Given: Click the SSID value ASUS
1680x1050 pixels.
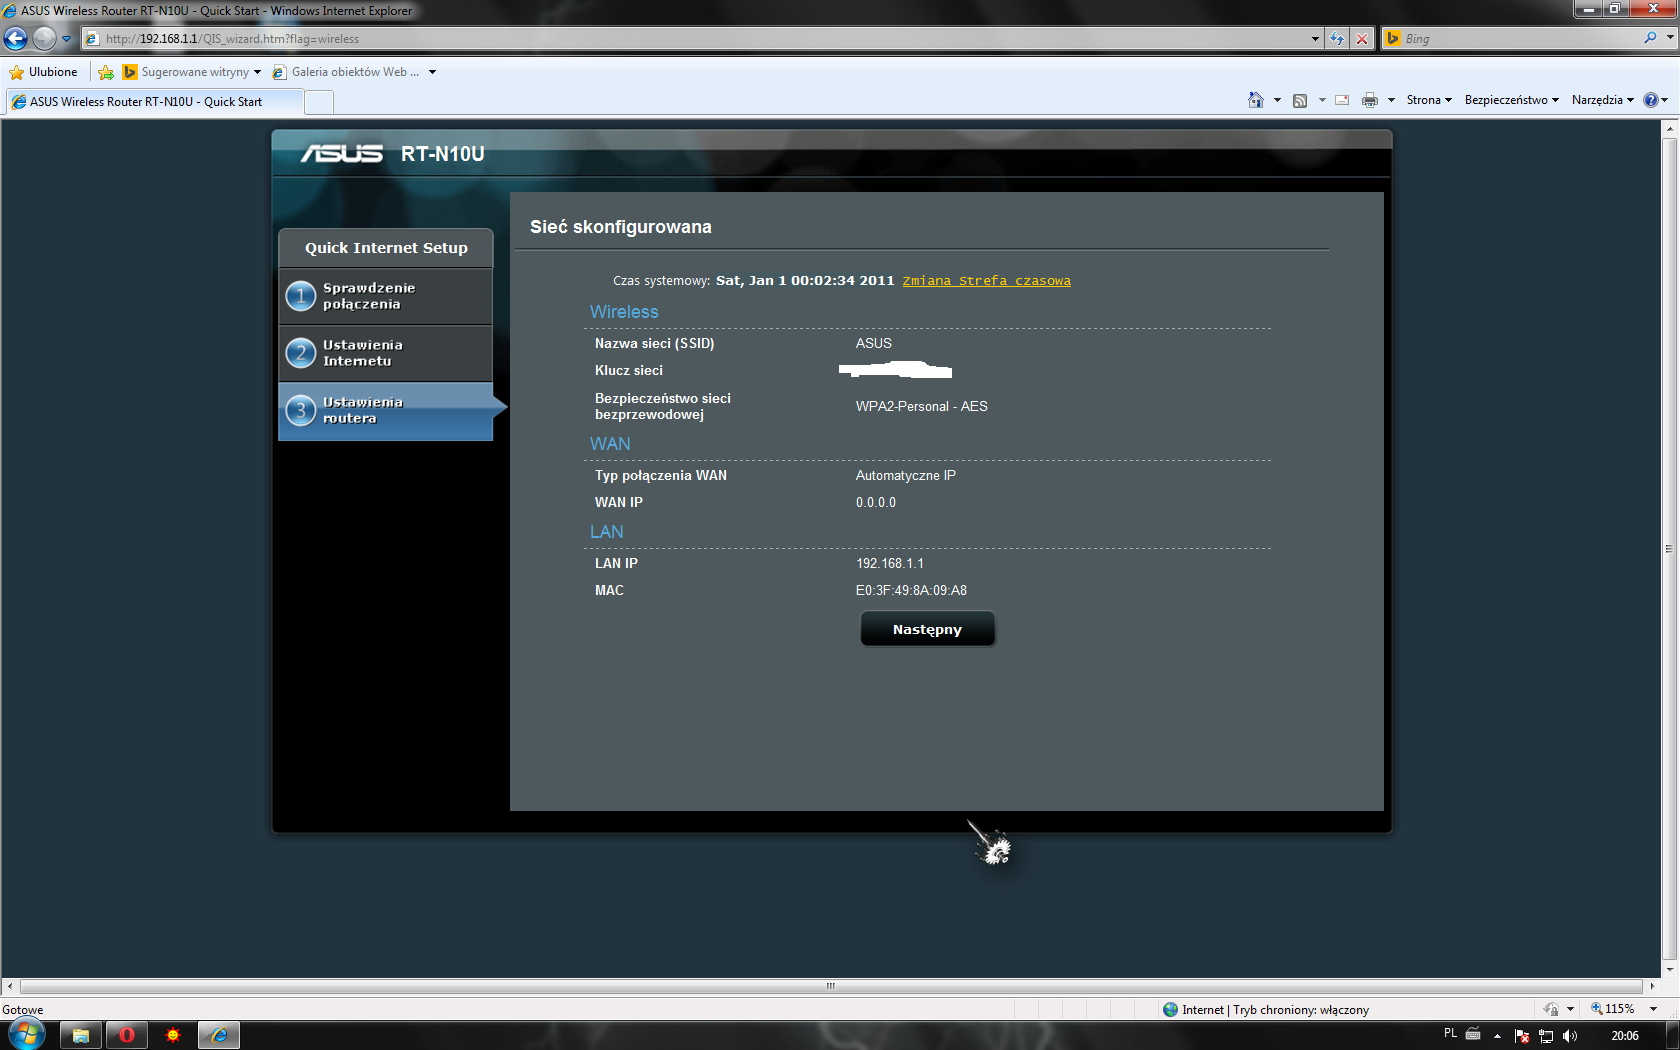Looking at the screenshot, I should click(x=873, y=343).
